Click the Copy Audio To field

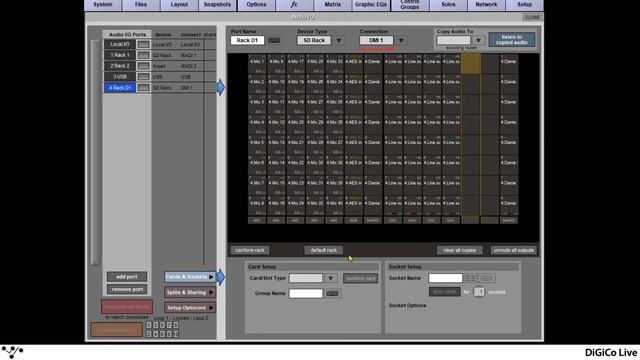pyautogui.click(x=453, y=40)
